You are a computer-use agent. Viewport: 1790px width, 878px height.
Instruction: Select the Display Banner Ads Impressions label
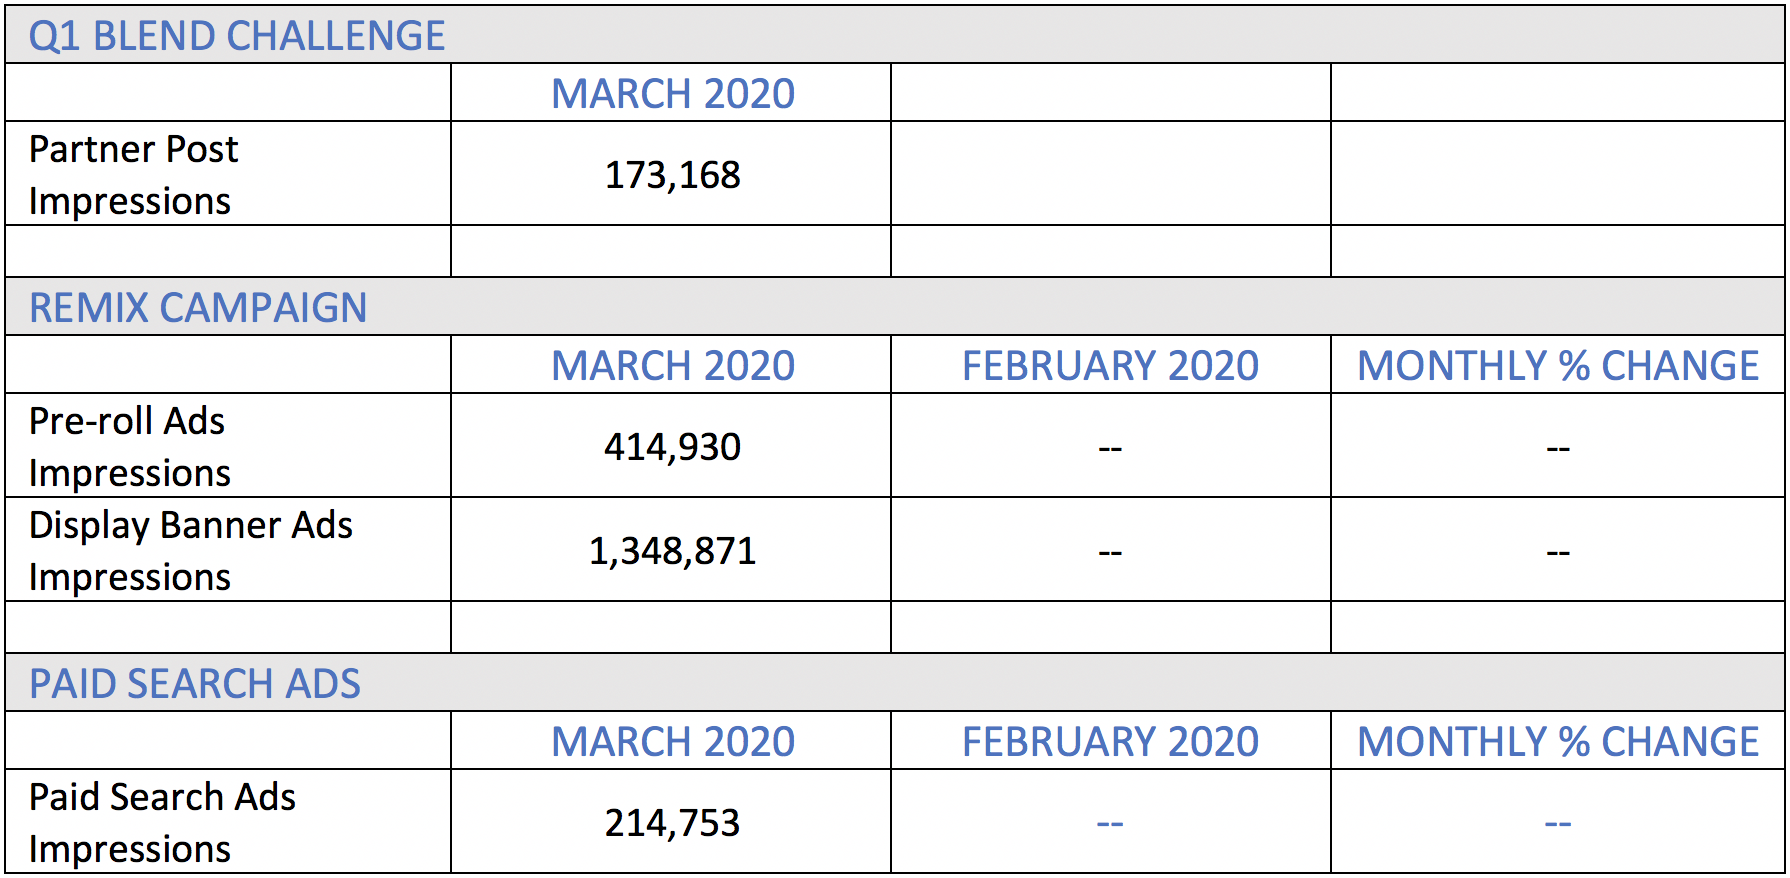point(190,551)
